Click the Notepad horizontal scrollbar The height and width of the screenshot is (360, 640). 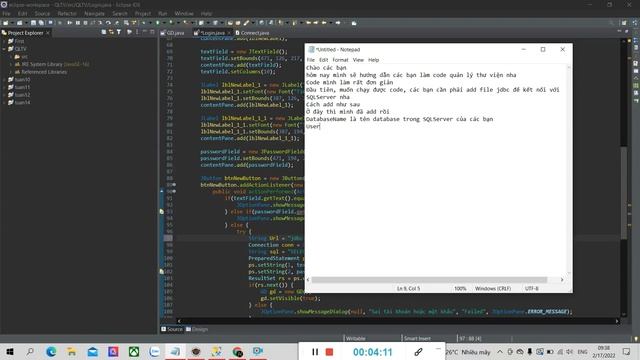point(429,280)
